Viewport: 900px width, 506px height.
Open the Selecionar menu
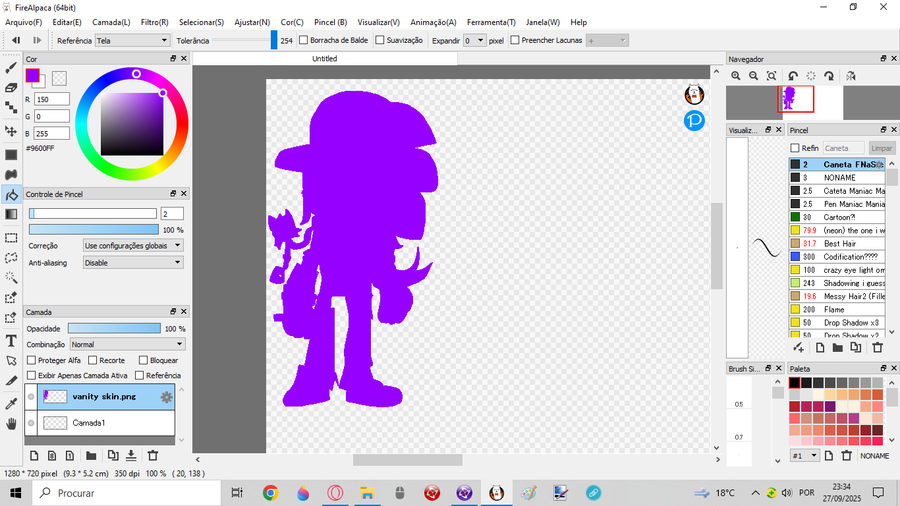point(201,22)
